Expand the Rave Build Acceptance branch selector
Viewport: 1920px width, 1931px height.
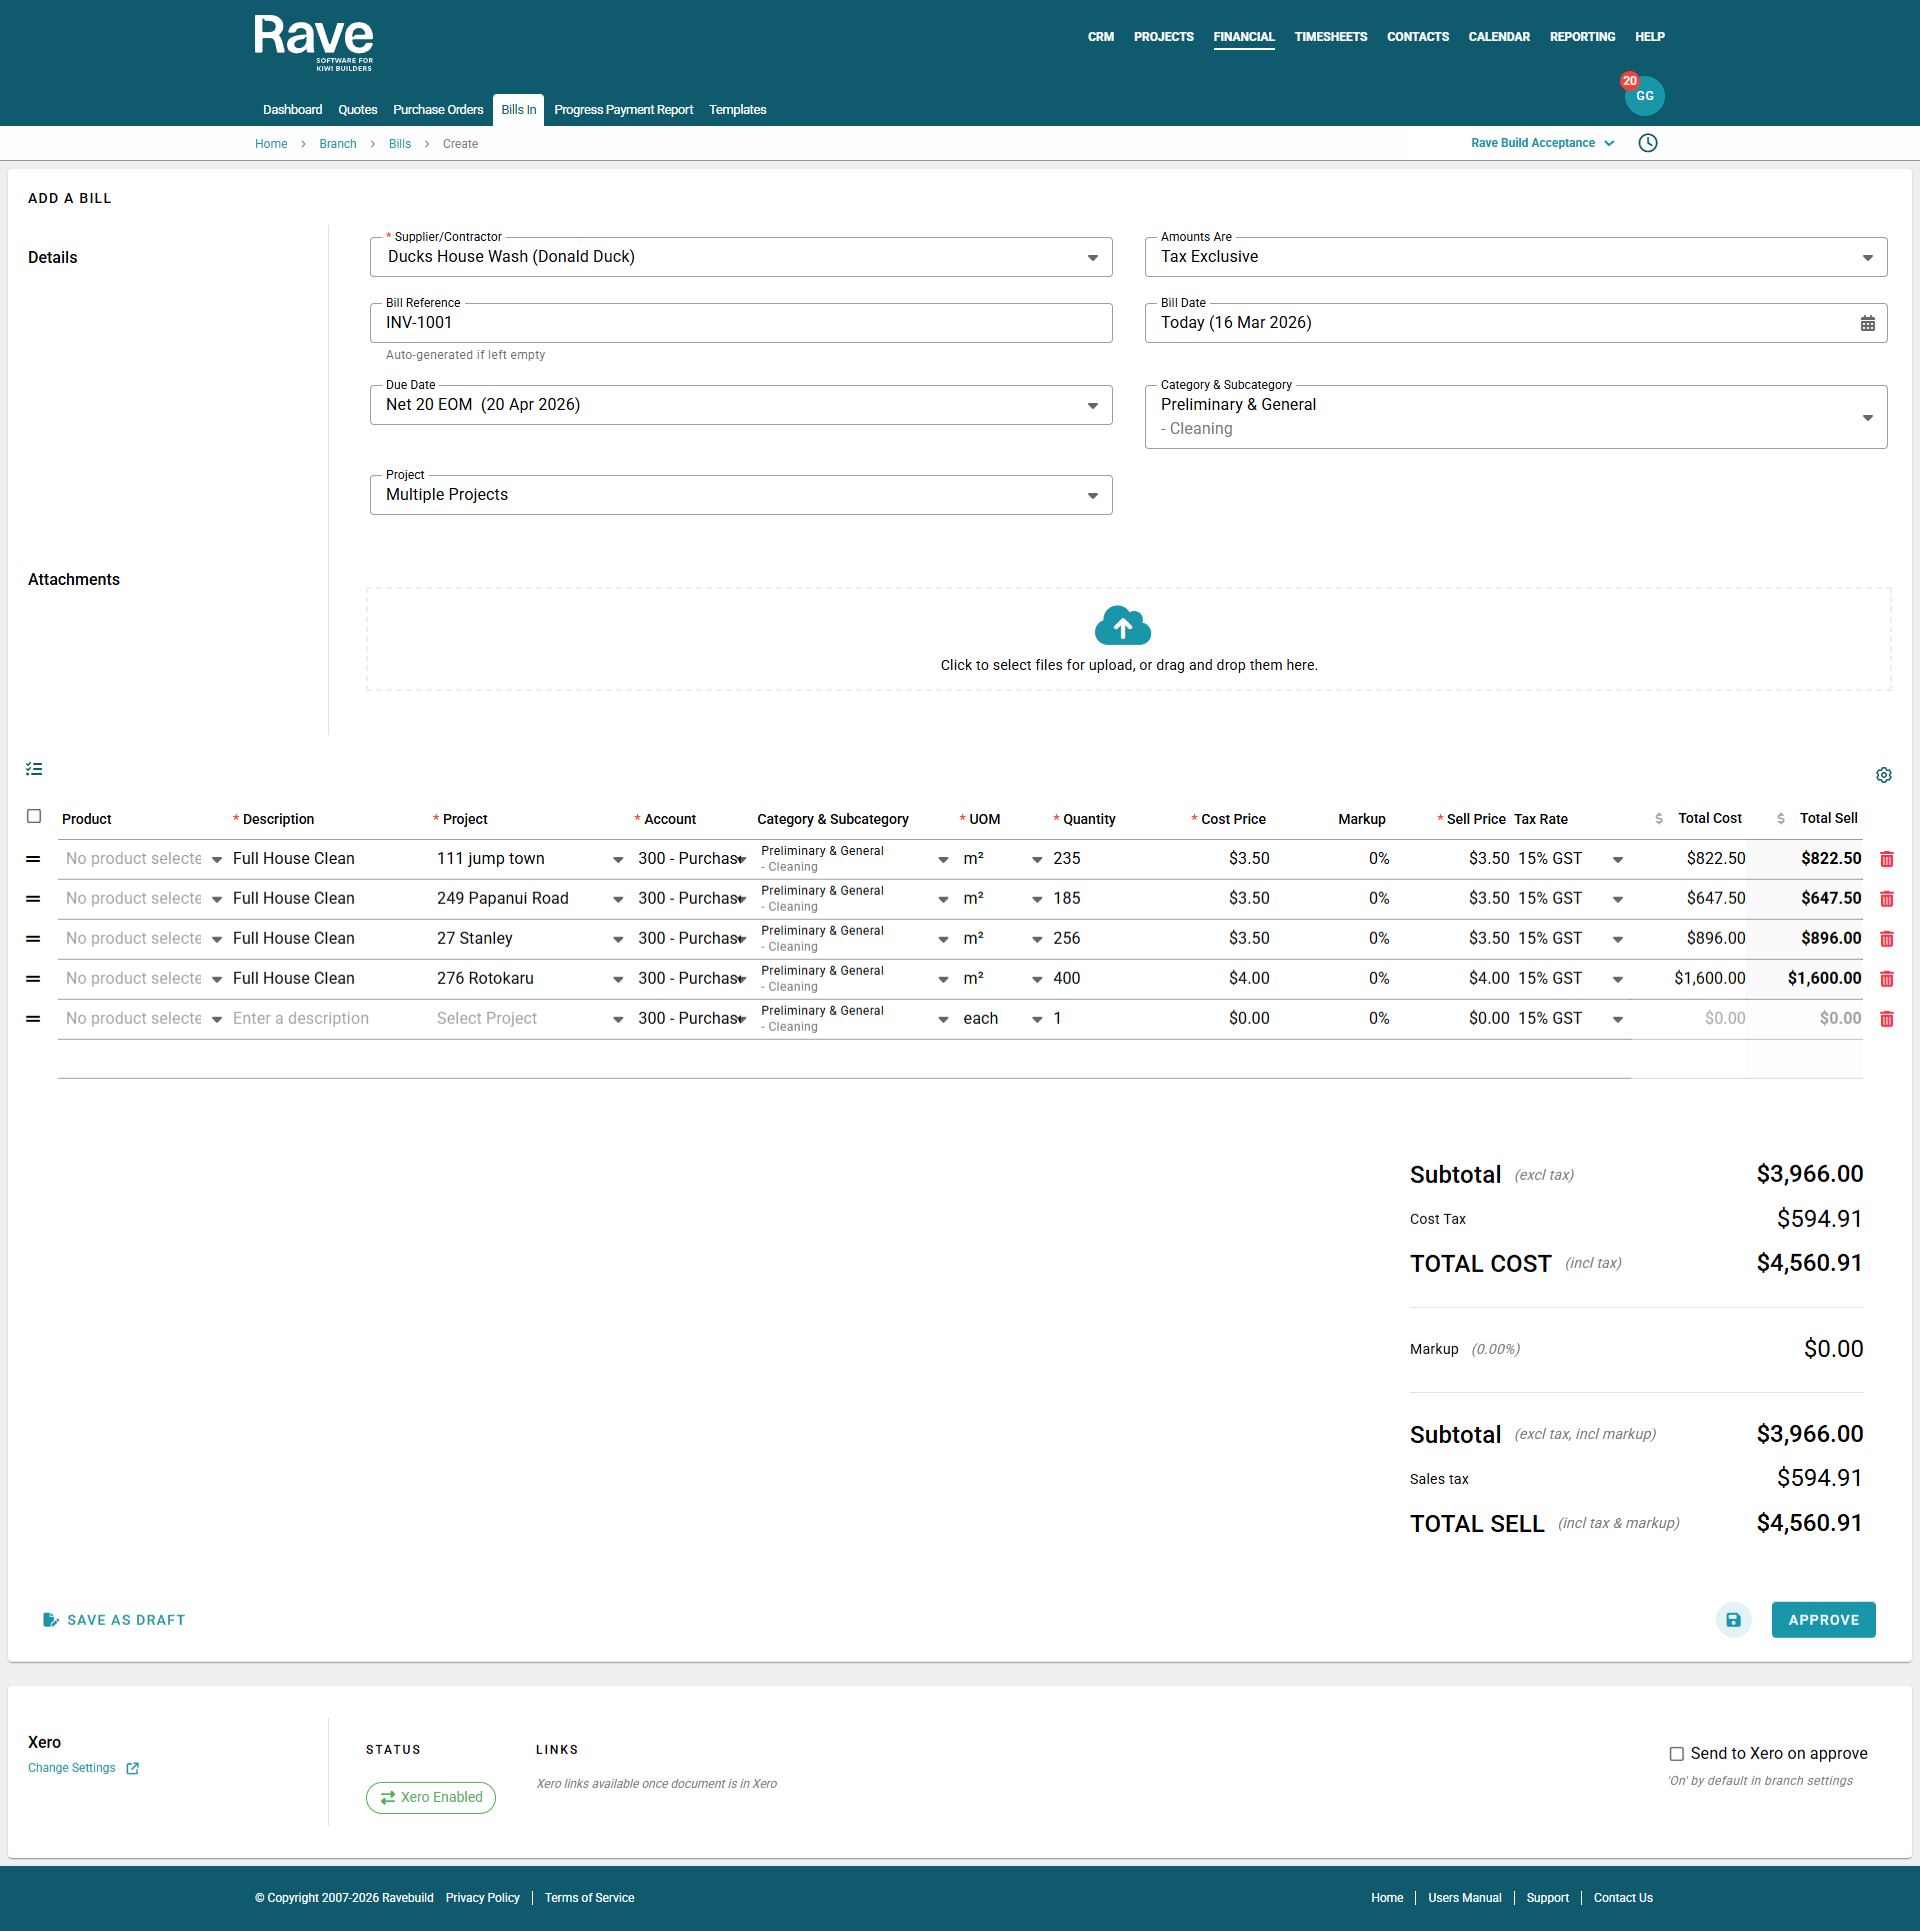[x=1541, y=143]
